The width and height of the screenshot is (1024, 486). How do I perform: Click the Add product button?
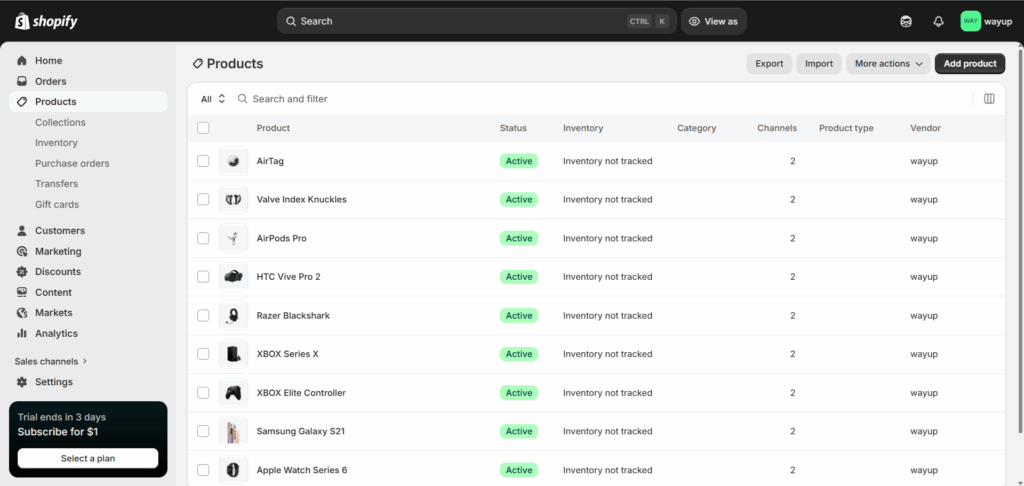pos(970,63)
